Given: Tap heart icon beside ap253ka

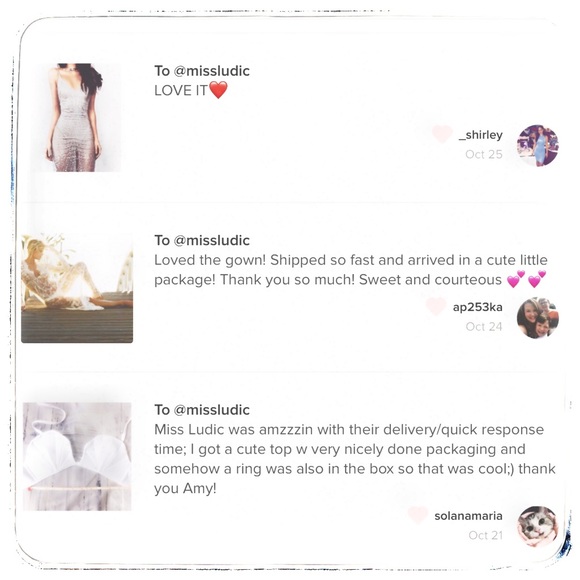Looking at the screenshot, I should click(436, 306).
